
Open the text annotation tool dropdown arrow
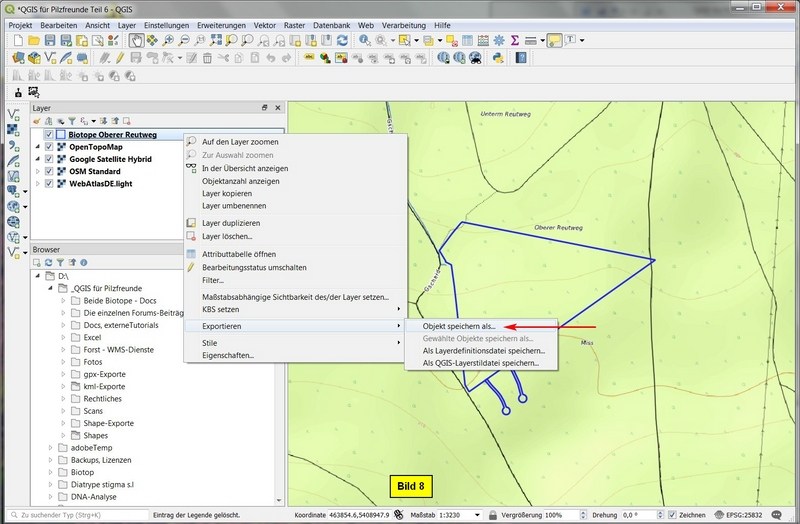click(582, 40)
